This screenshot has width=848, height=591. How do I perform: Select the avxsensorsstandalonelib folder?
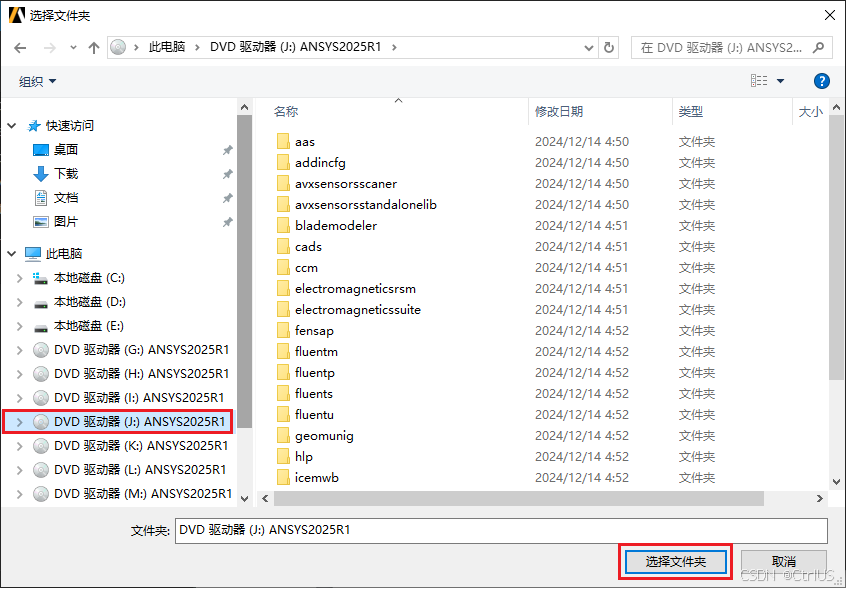366,205
